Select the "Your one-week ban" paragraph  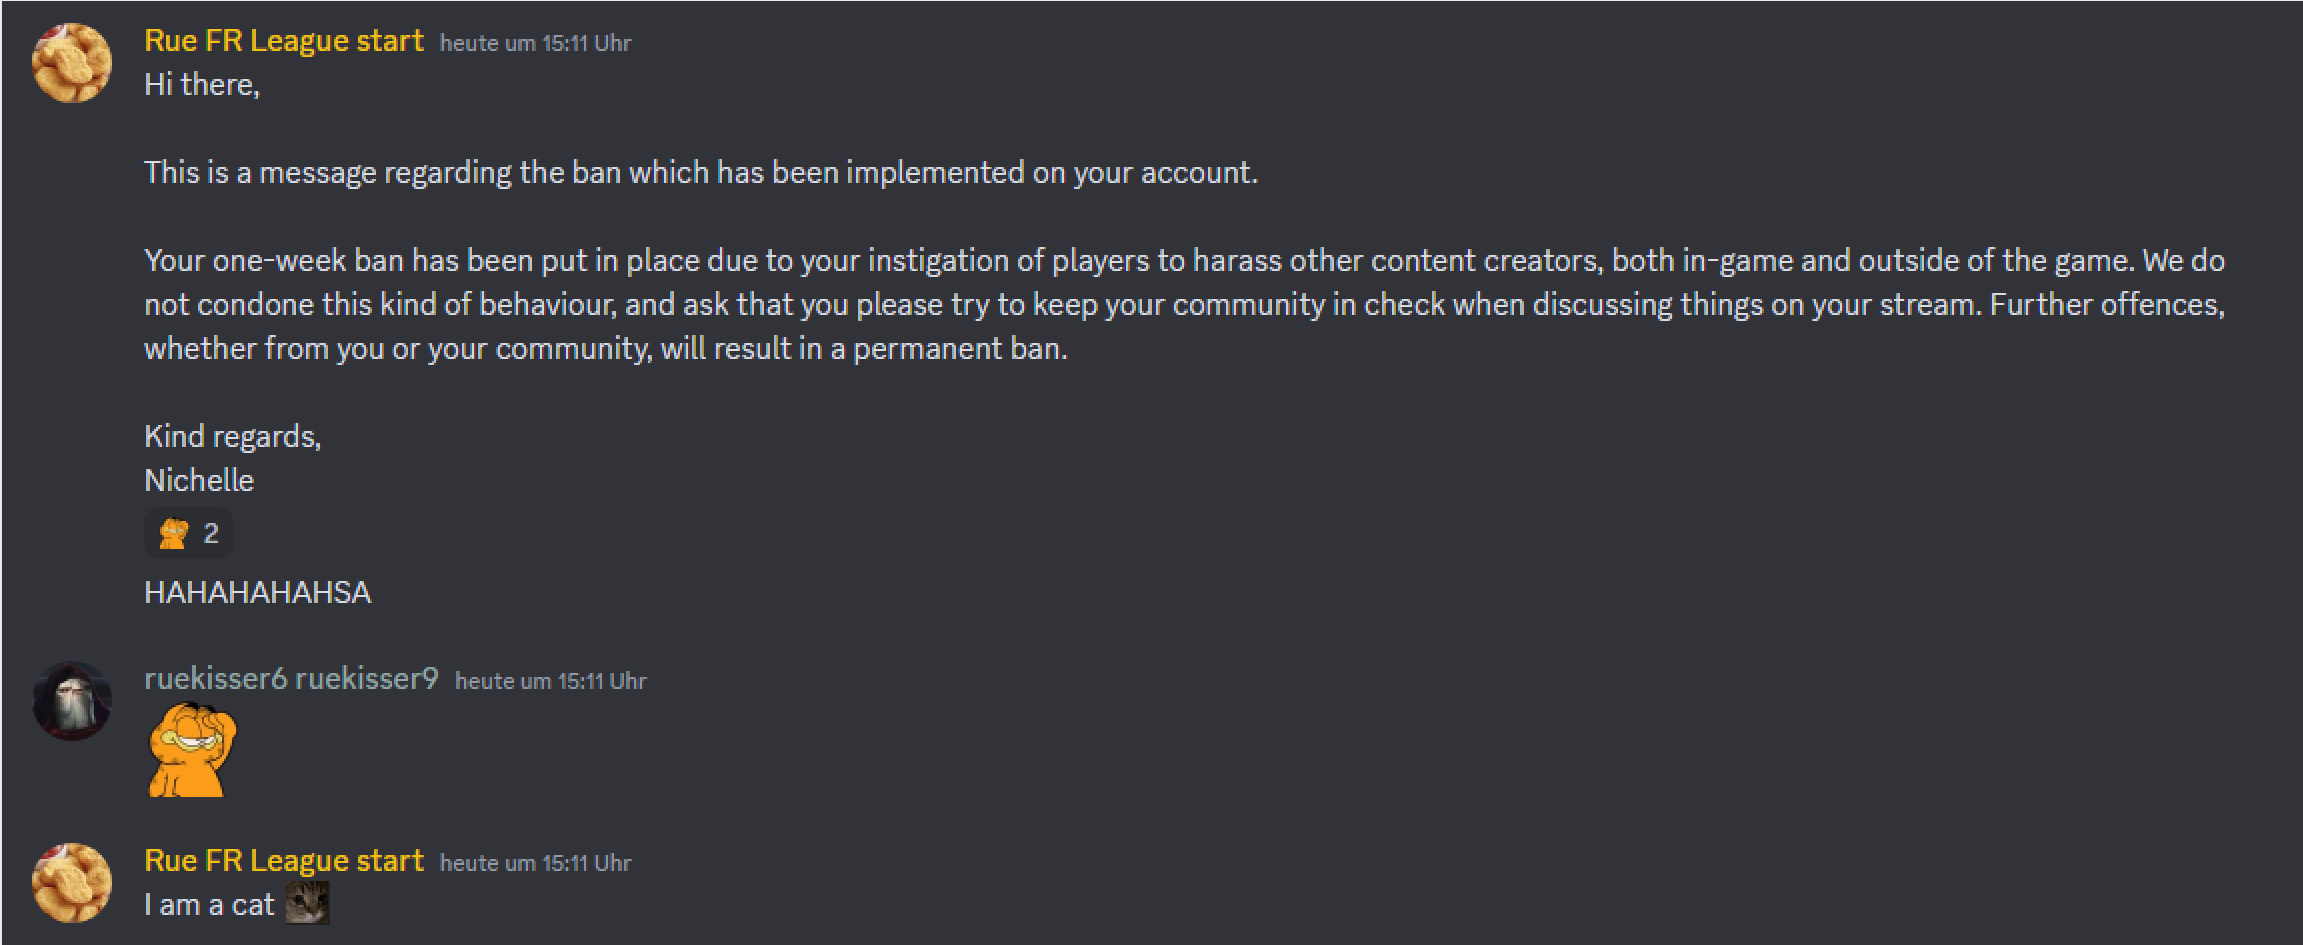1184,304
